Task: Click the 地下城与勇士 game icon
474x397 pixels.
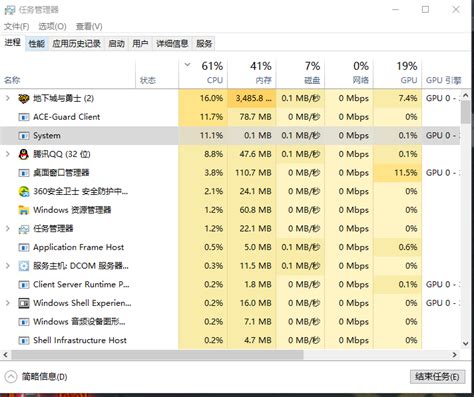Action: pos(24,98)
